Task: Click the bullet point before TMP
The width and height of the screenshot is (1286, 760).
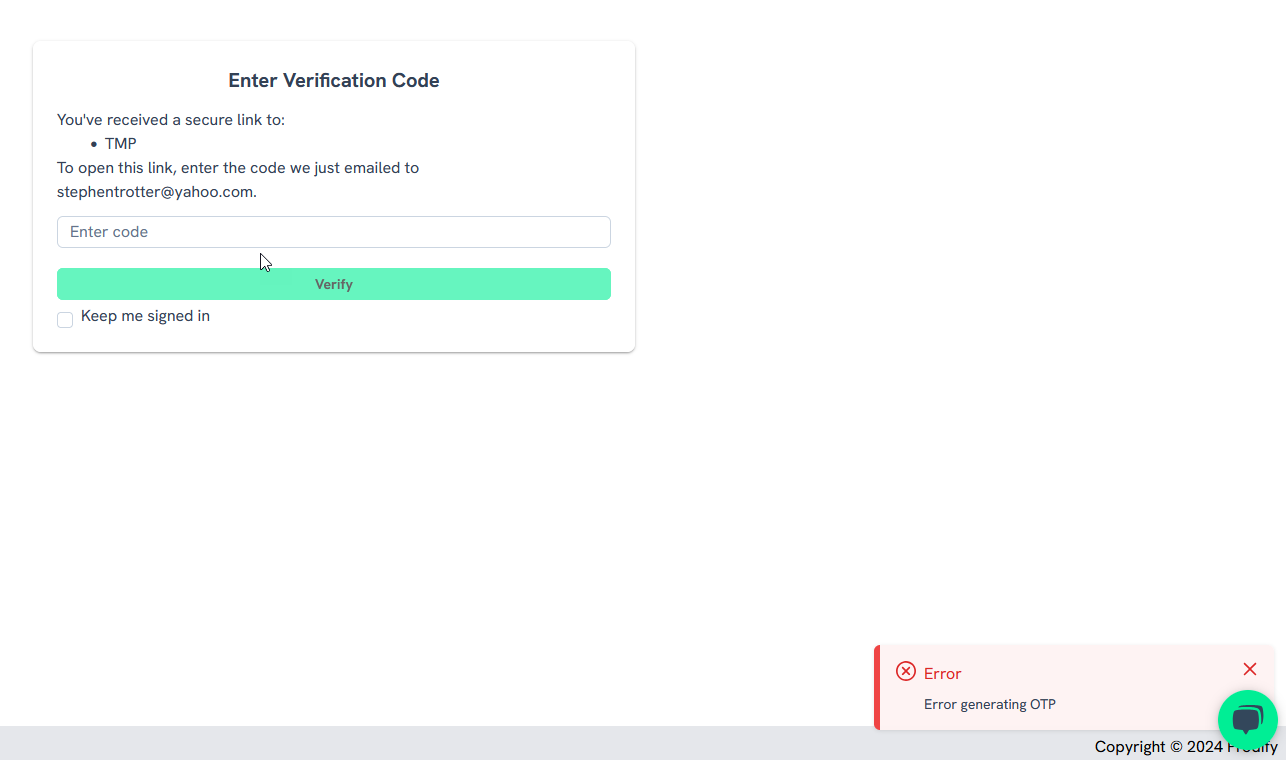Action: tap(94, 145)
